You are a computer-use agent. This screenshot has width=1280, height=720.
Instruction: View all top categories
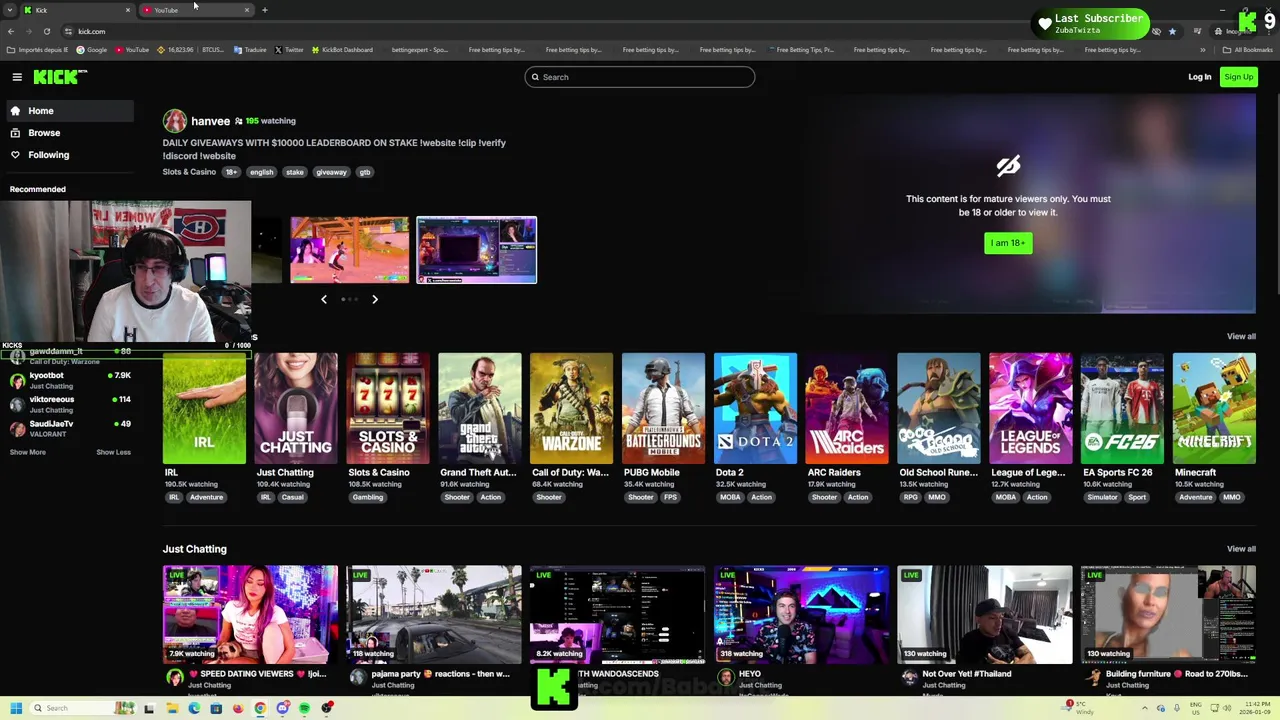(1241, 337)
